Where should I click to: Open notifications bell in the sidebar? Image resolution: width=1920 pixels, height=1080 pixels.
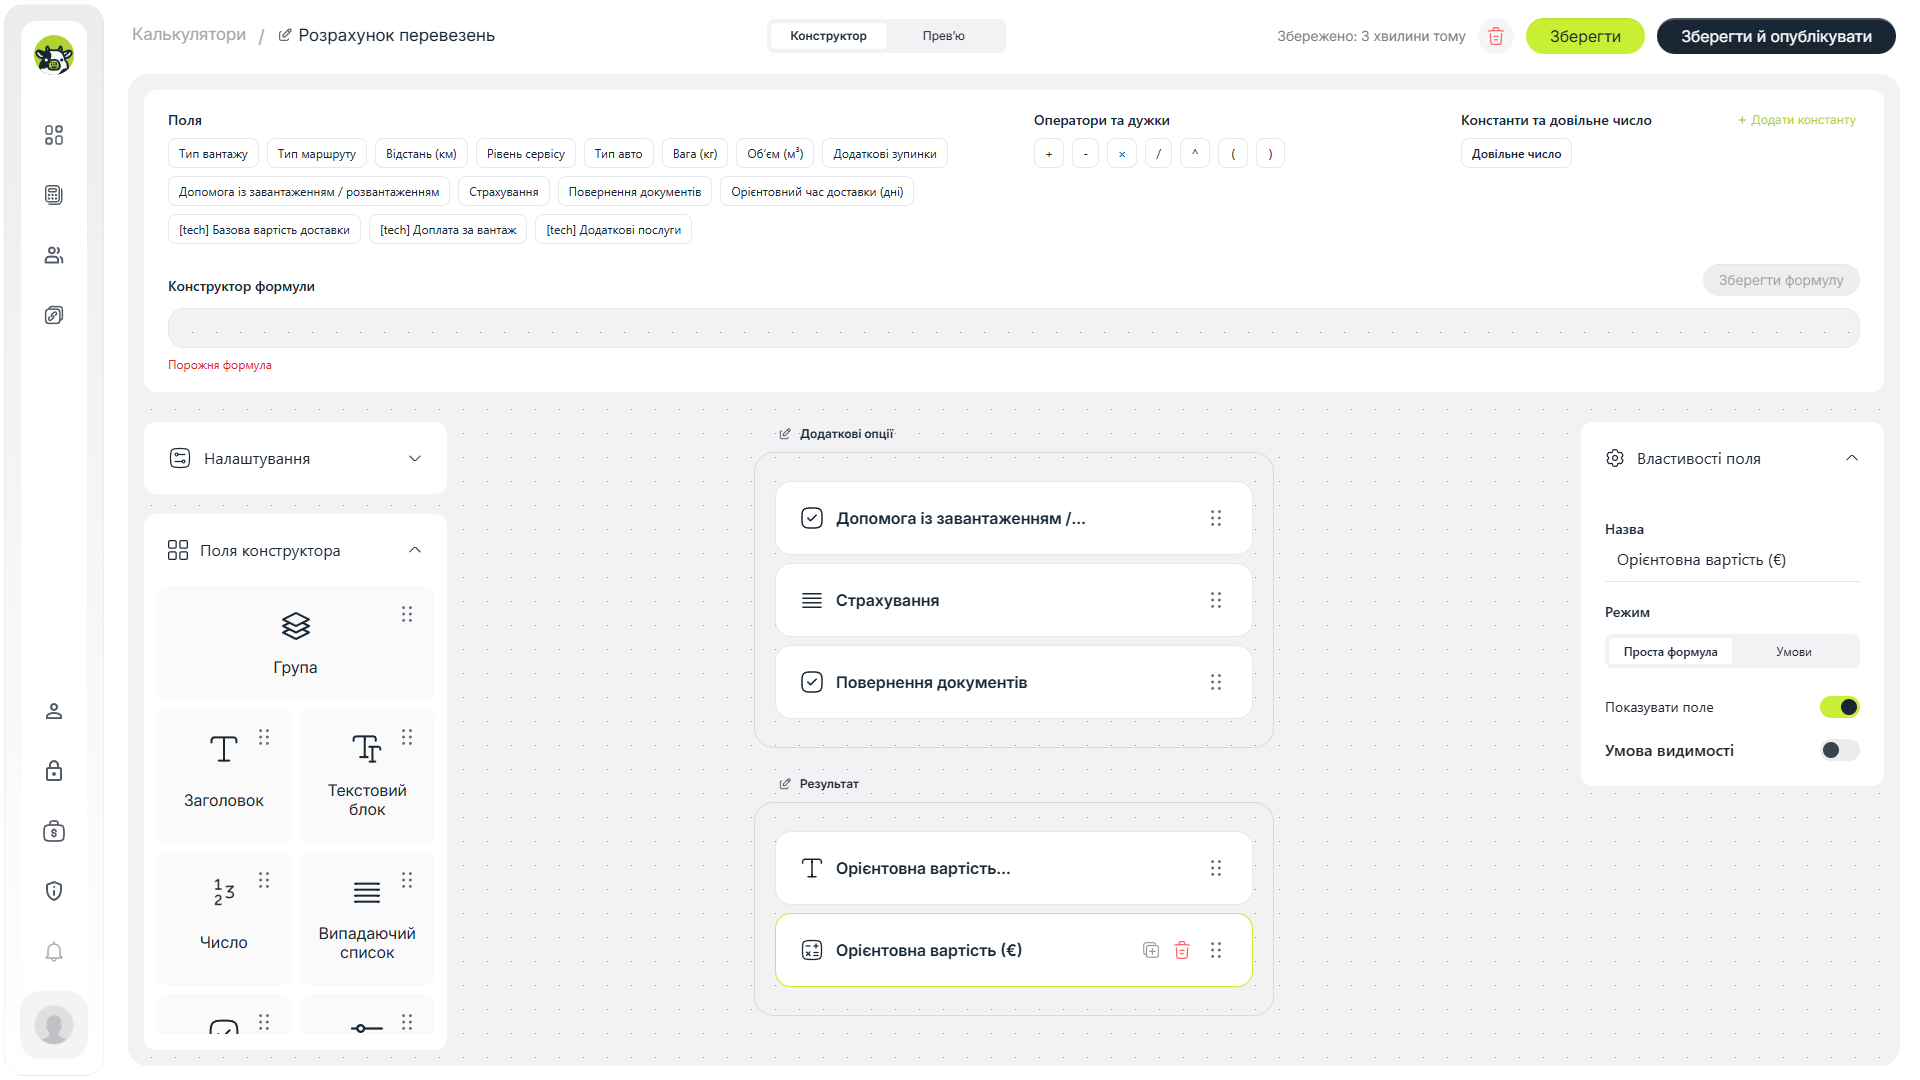tap(54, 951)
